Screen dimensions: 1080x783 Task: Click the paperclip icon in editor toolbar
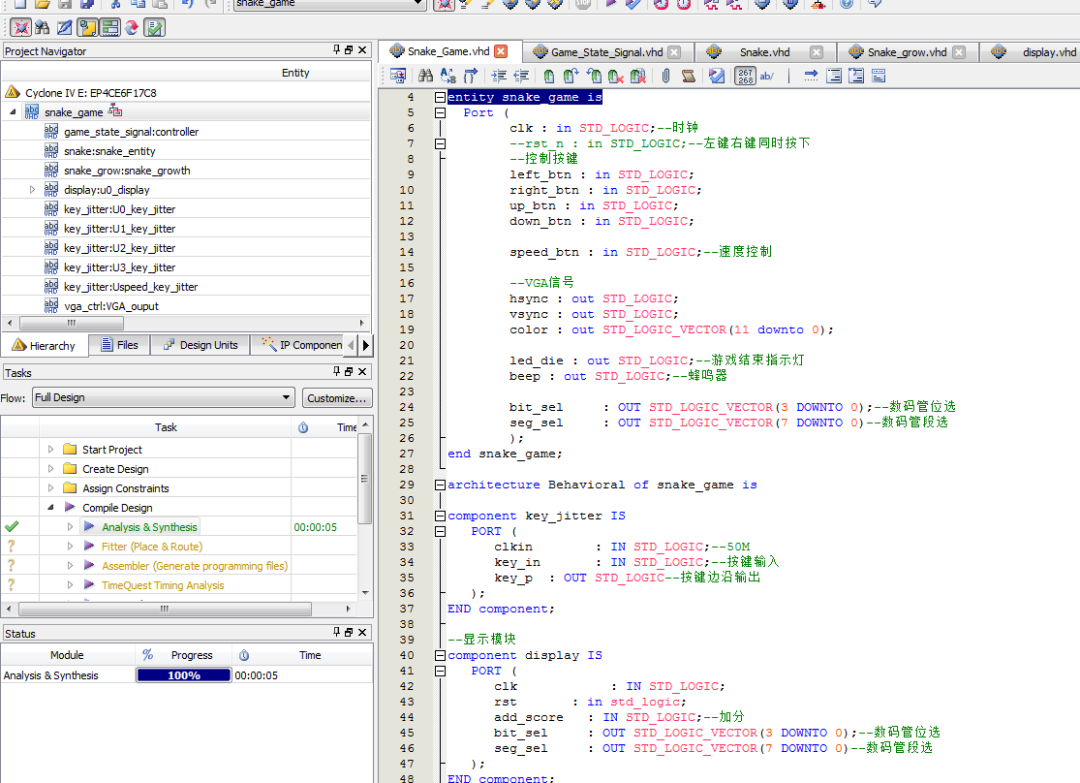tap(665, 76)
